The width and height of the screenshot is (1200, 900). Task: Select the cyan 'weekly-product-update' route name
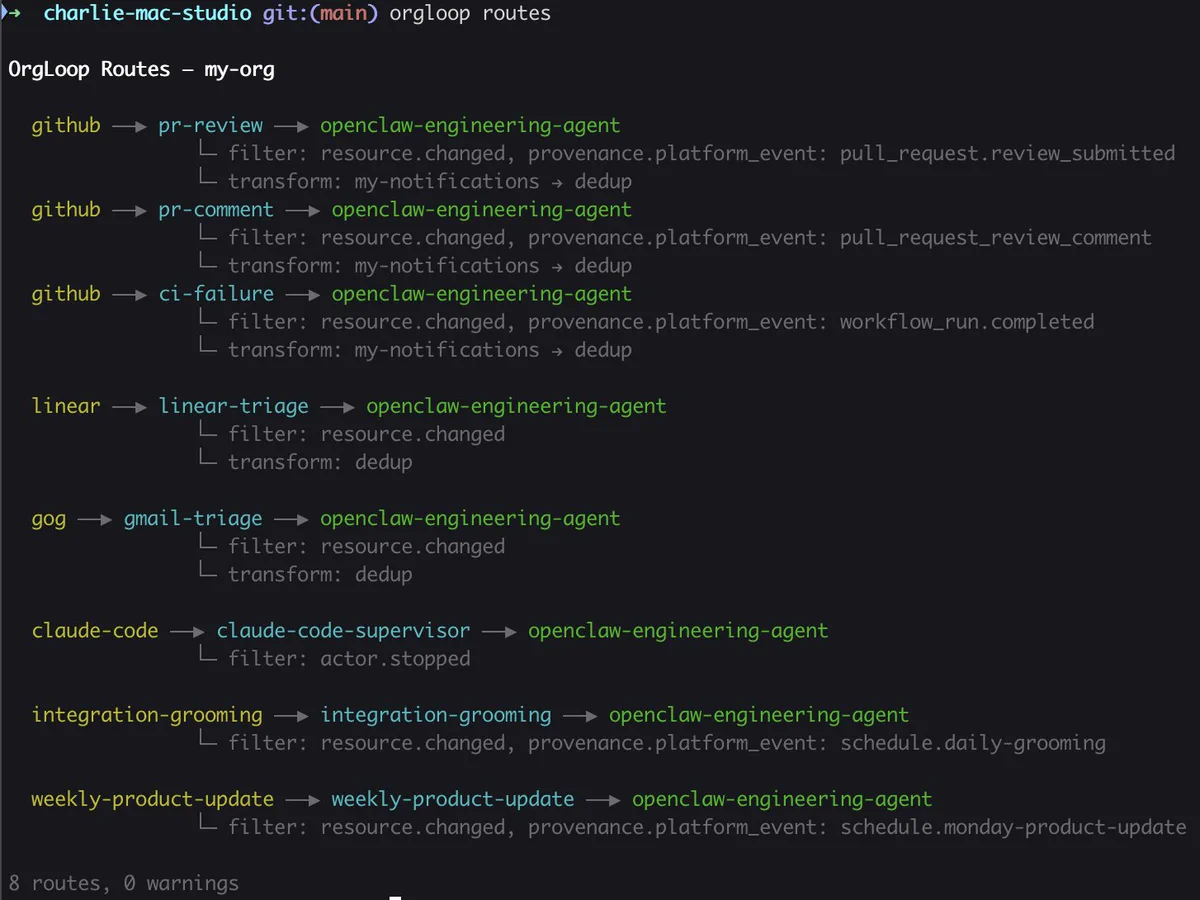pyautogui.click(x=453, y=799)
